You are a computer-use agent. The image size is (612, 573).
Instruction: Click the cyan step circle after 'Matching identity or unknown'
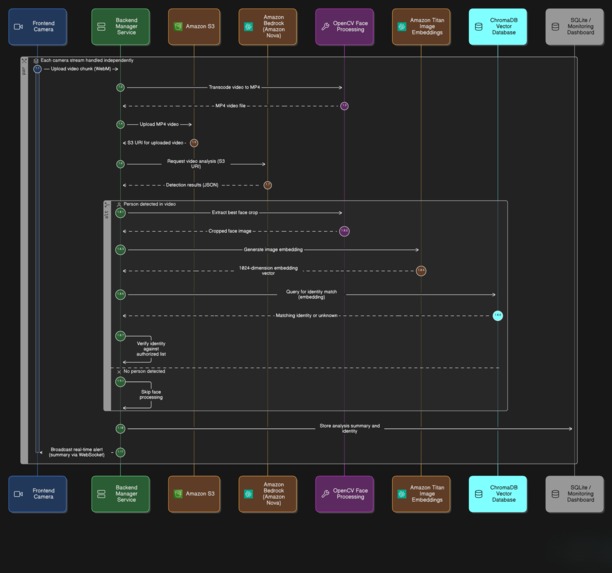(x=498, y=315)
